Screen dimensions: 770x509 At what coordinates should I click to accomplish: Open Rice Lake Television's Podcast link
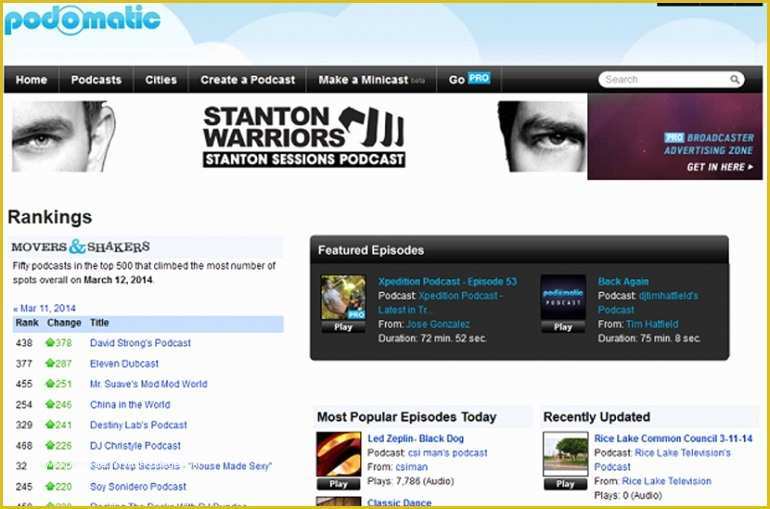tap(662, 459)
